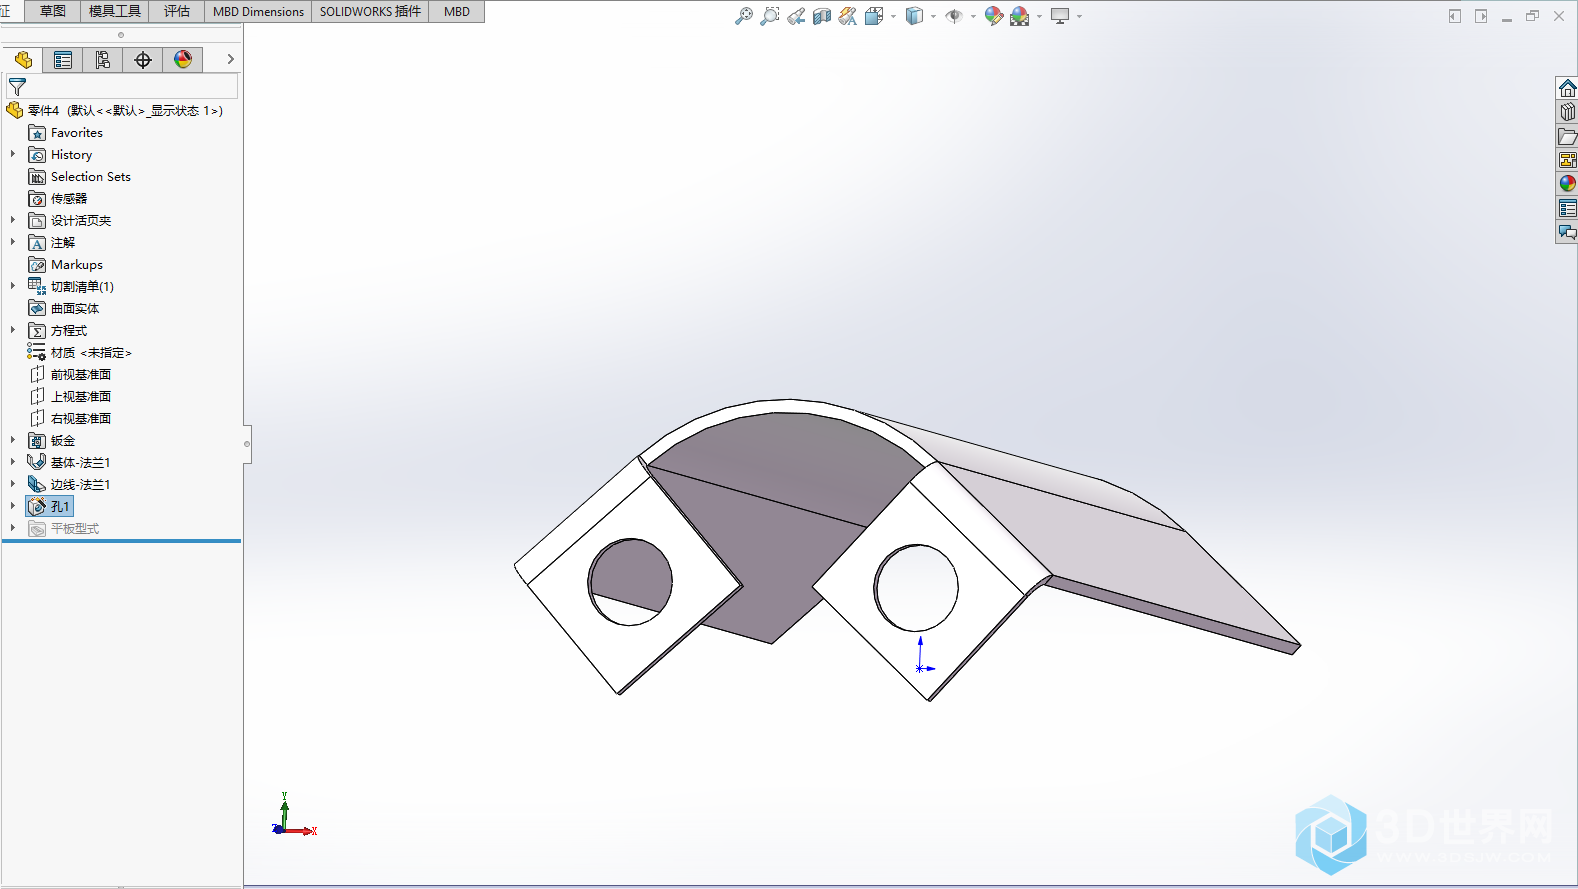Viewport: 1578px width, 889px height.
Task: Click the feature tree filter input field
Action: point(122,87)
